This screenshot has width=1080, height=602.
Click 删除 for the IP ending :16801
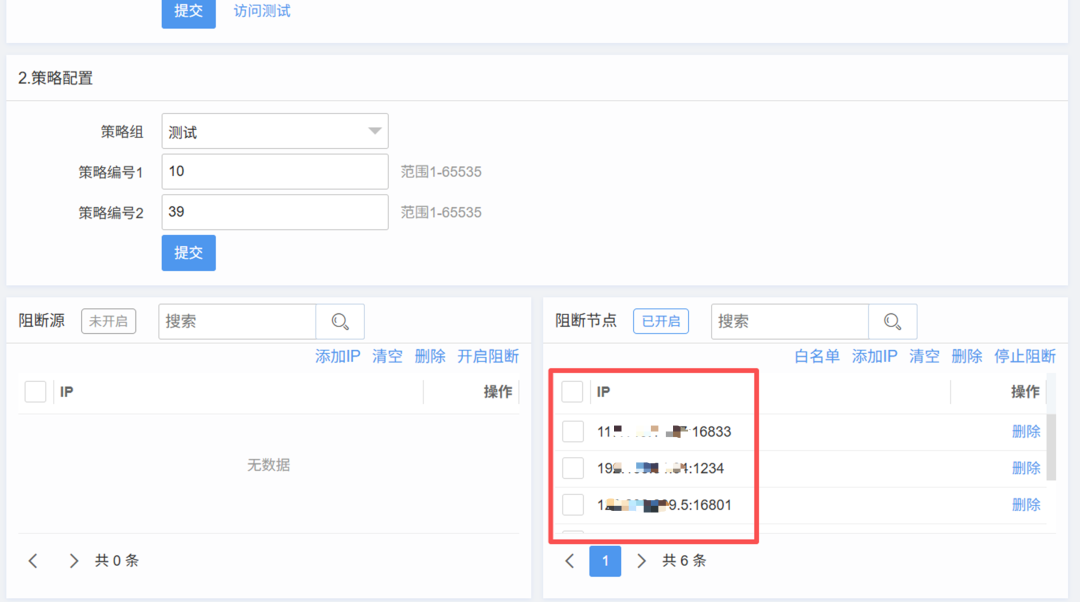click(1026, 505)
